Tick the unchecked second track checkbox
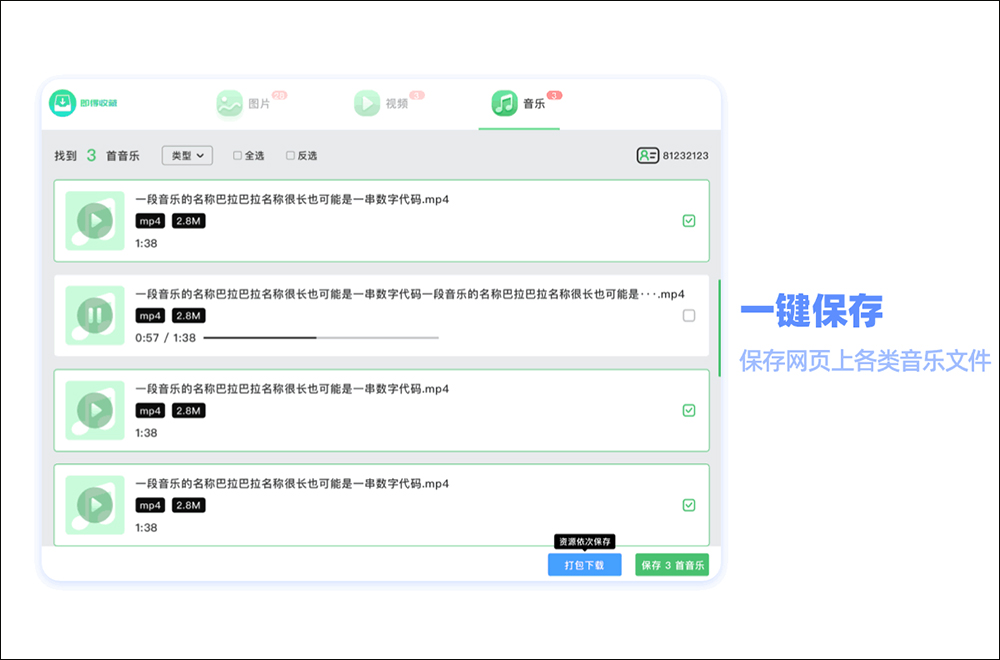 tap(689, 316)
